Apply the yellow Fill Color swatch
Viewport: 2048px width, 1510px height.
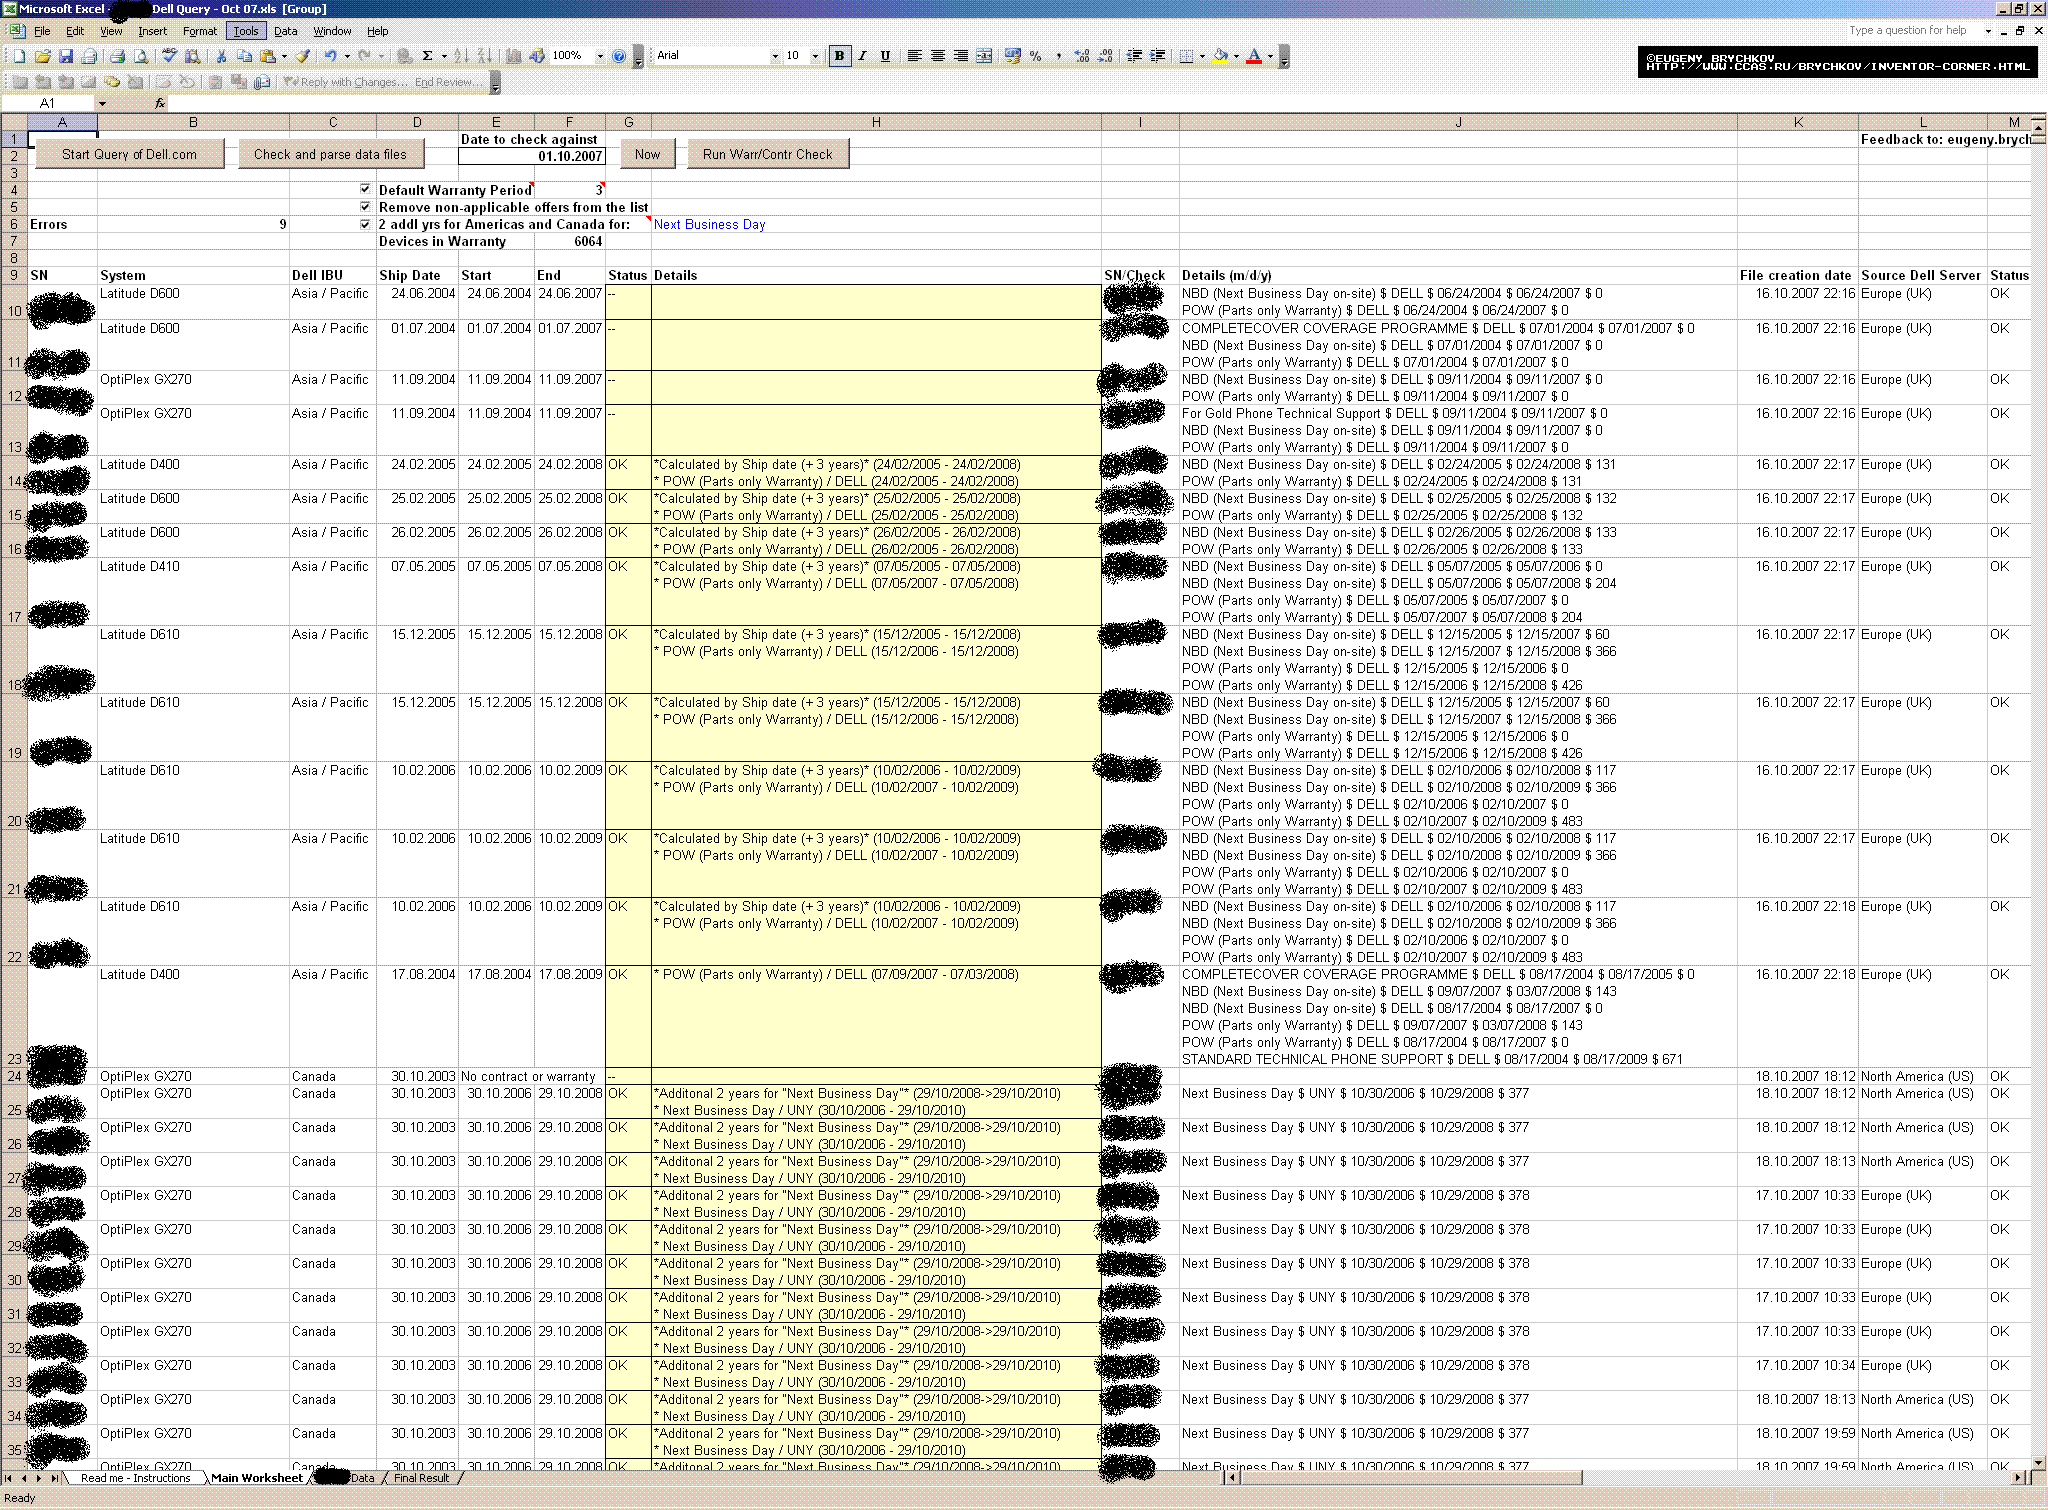(1220, 56)
